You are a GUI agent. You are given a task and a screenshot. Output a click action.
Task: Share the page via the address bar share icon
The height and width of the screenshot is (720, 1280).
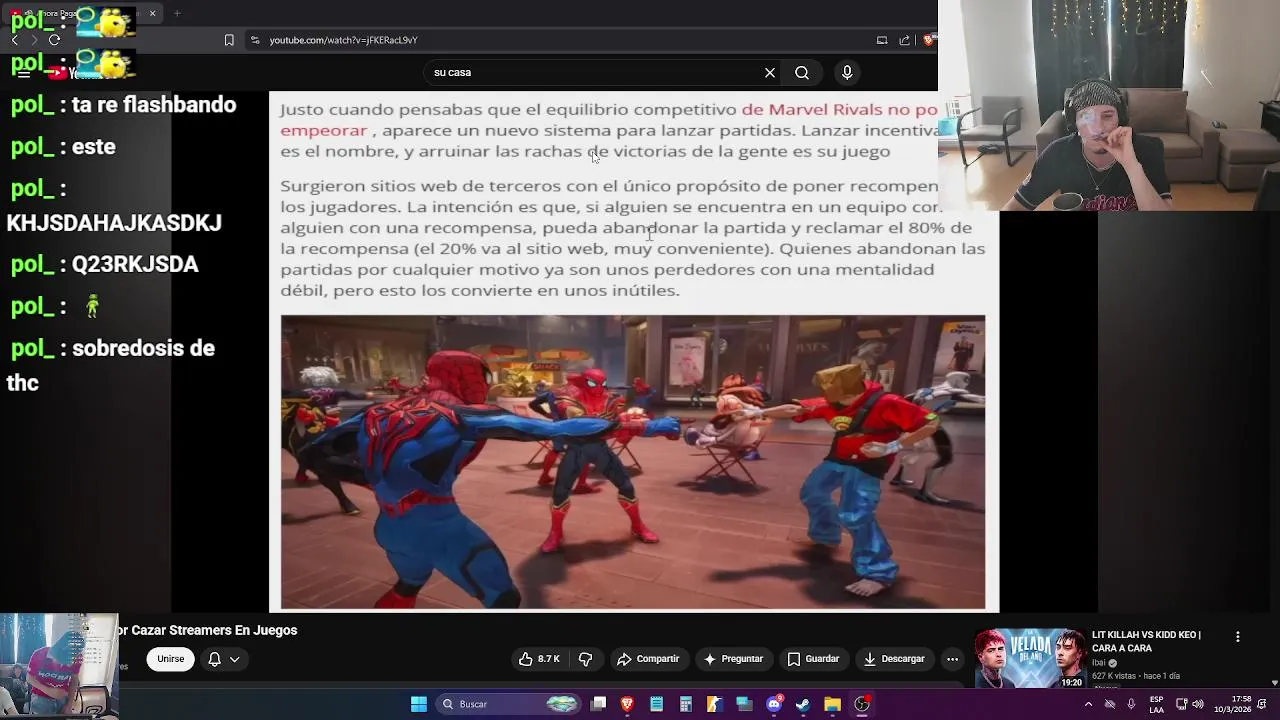pos(905,40)
